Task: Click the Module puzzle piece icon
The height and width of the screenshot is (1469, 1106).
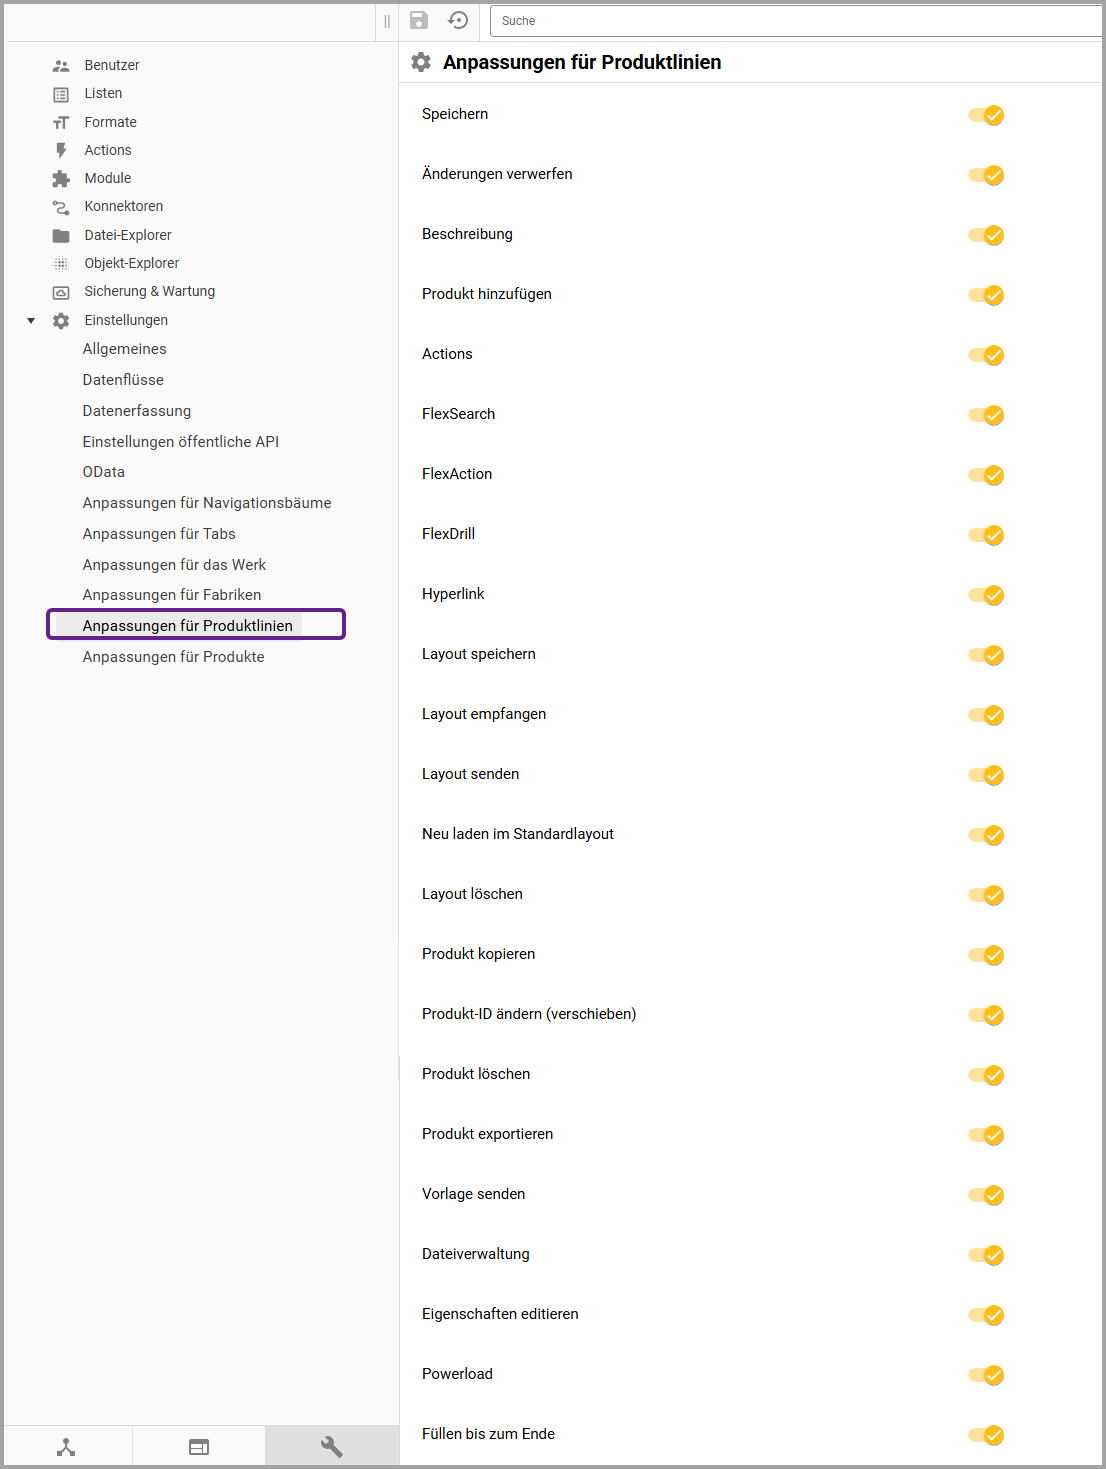Action: [61, 179]
